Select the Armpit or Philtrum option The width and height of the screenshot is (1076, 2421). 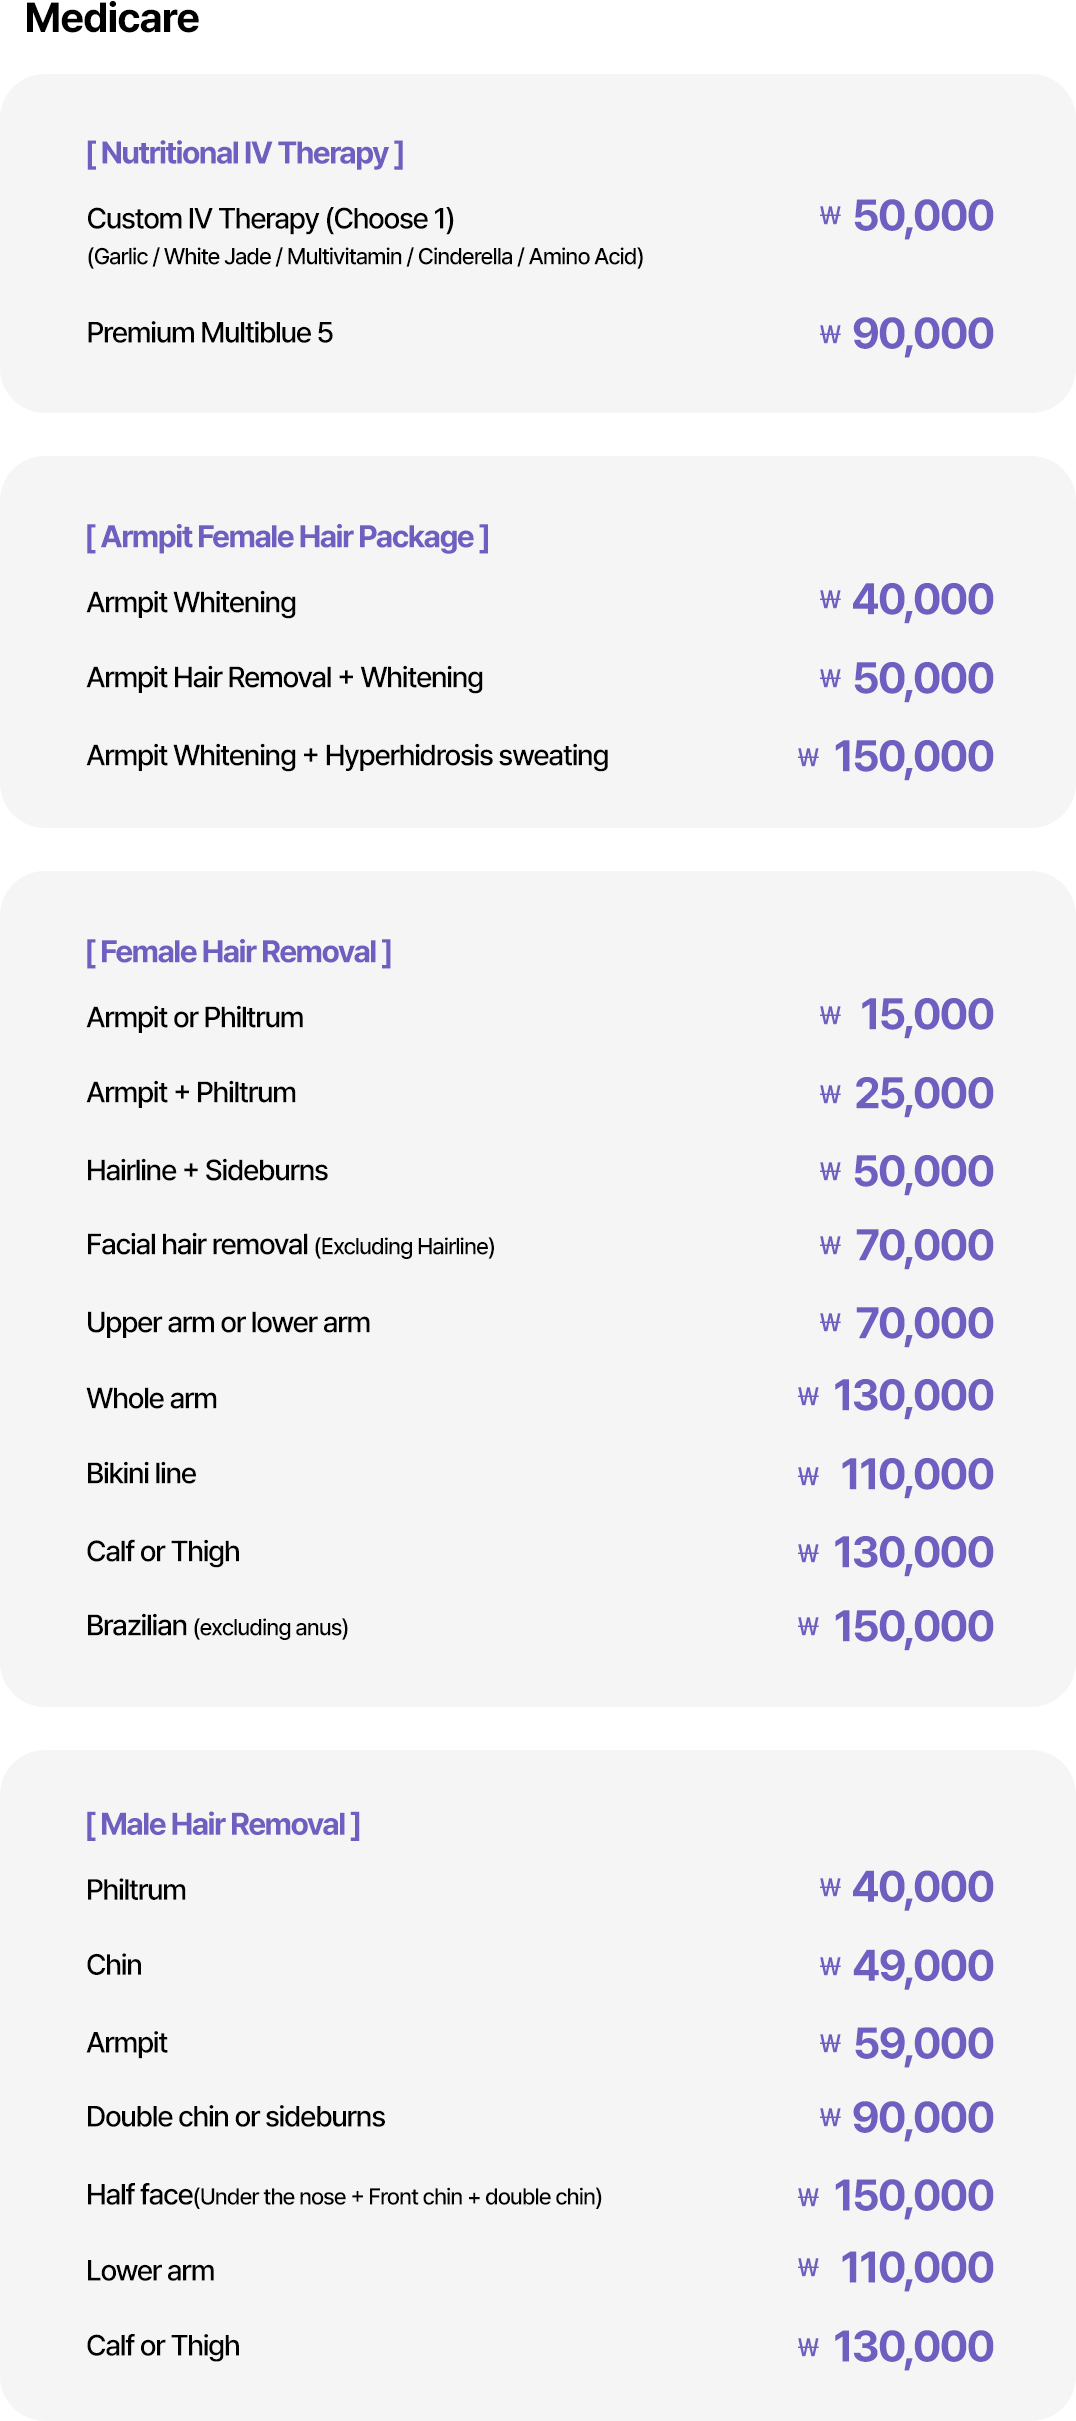[x=195, y=1018]
